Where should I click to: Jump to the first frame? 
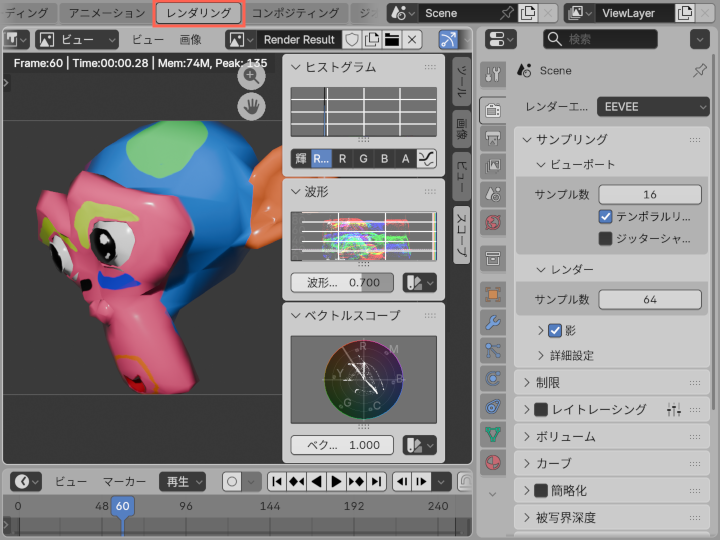[277, 482]
